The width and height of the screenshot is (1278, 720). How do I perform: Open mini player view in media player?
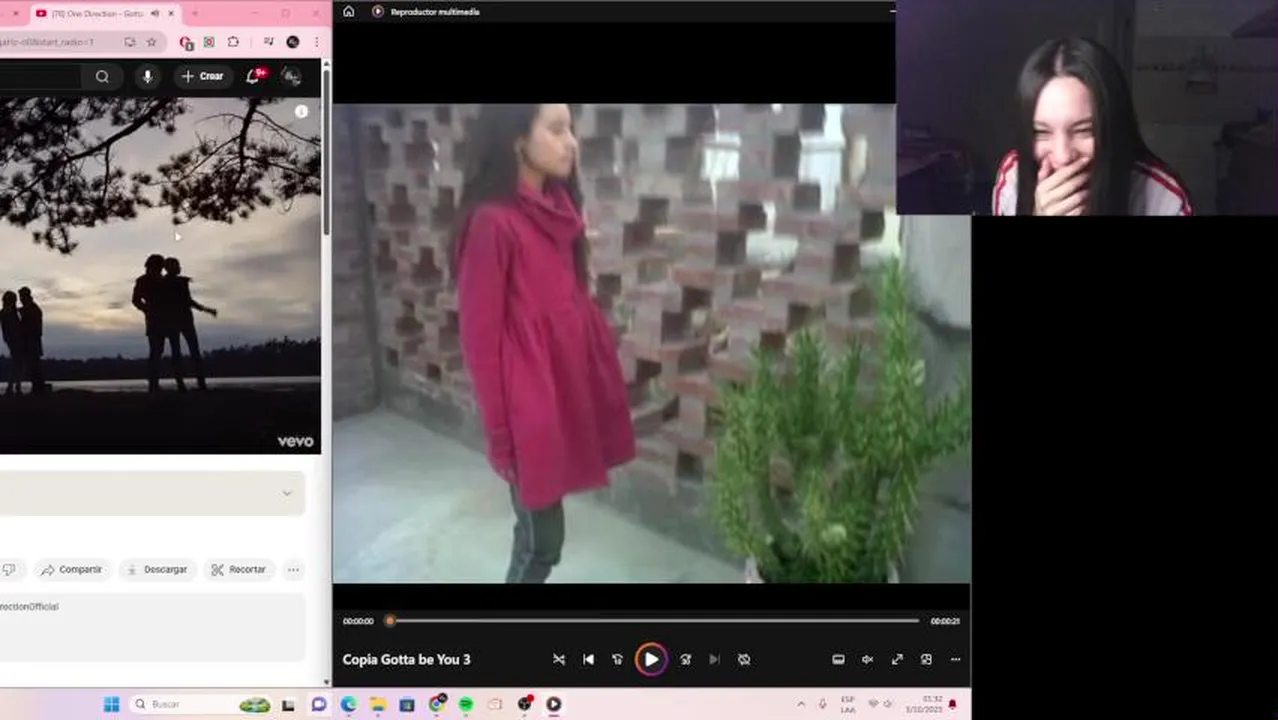[926, 659]
